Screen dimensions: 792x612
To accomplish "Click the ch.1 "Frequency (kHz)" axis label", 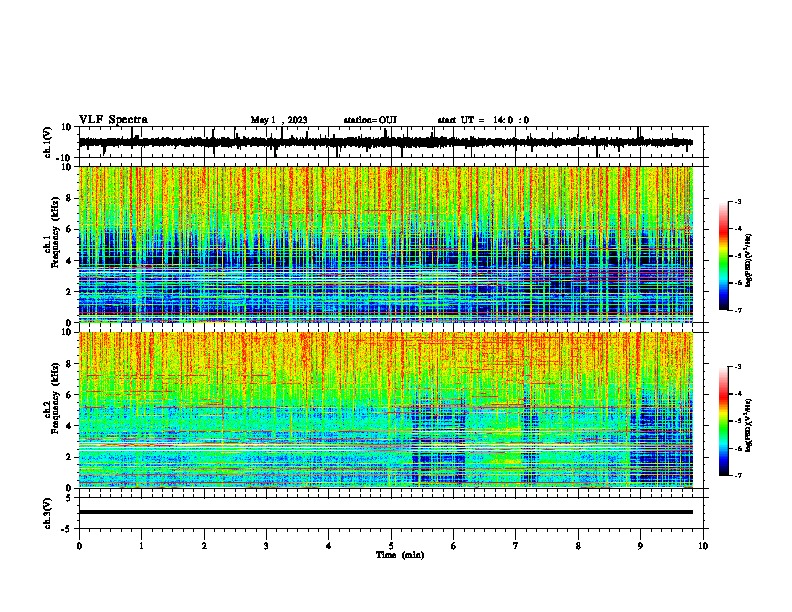I will point(55,232).
